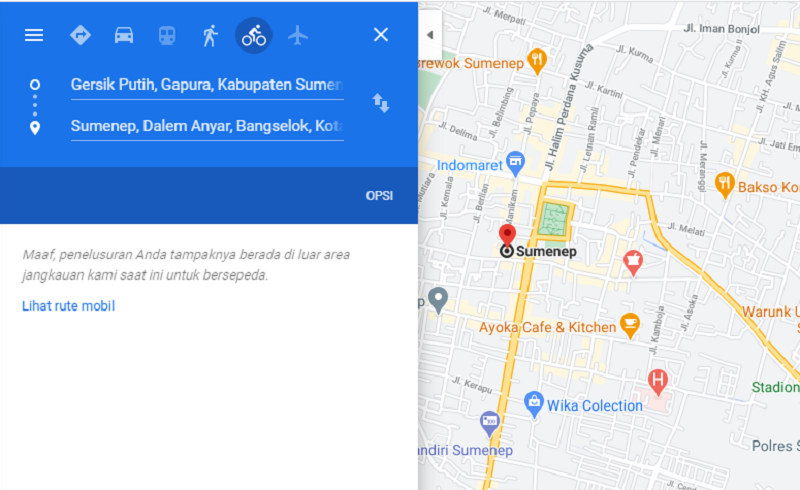Viewport: 800px width, 490px height.
Task: Collapse the side panel arrow
Action: tap(430, 35)
